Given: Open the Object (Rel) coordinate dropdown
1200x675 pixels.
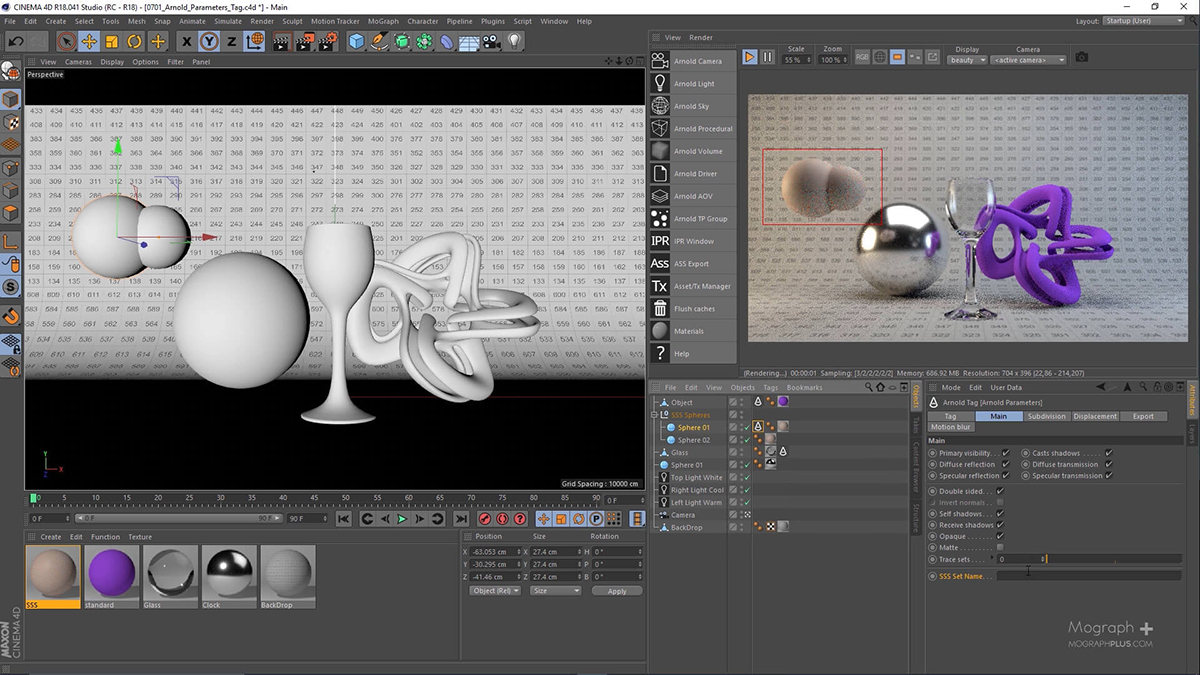Looking at the screenshot, I should point(496,591).
